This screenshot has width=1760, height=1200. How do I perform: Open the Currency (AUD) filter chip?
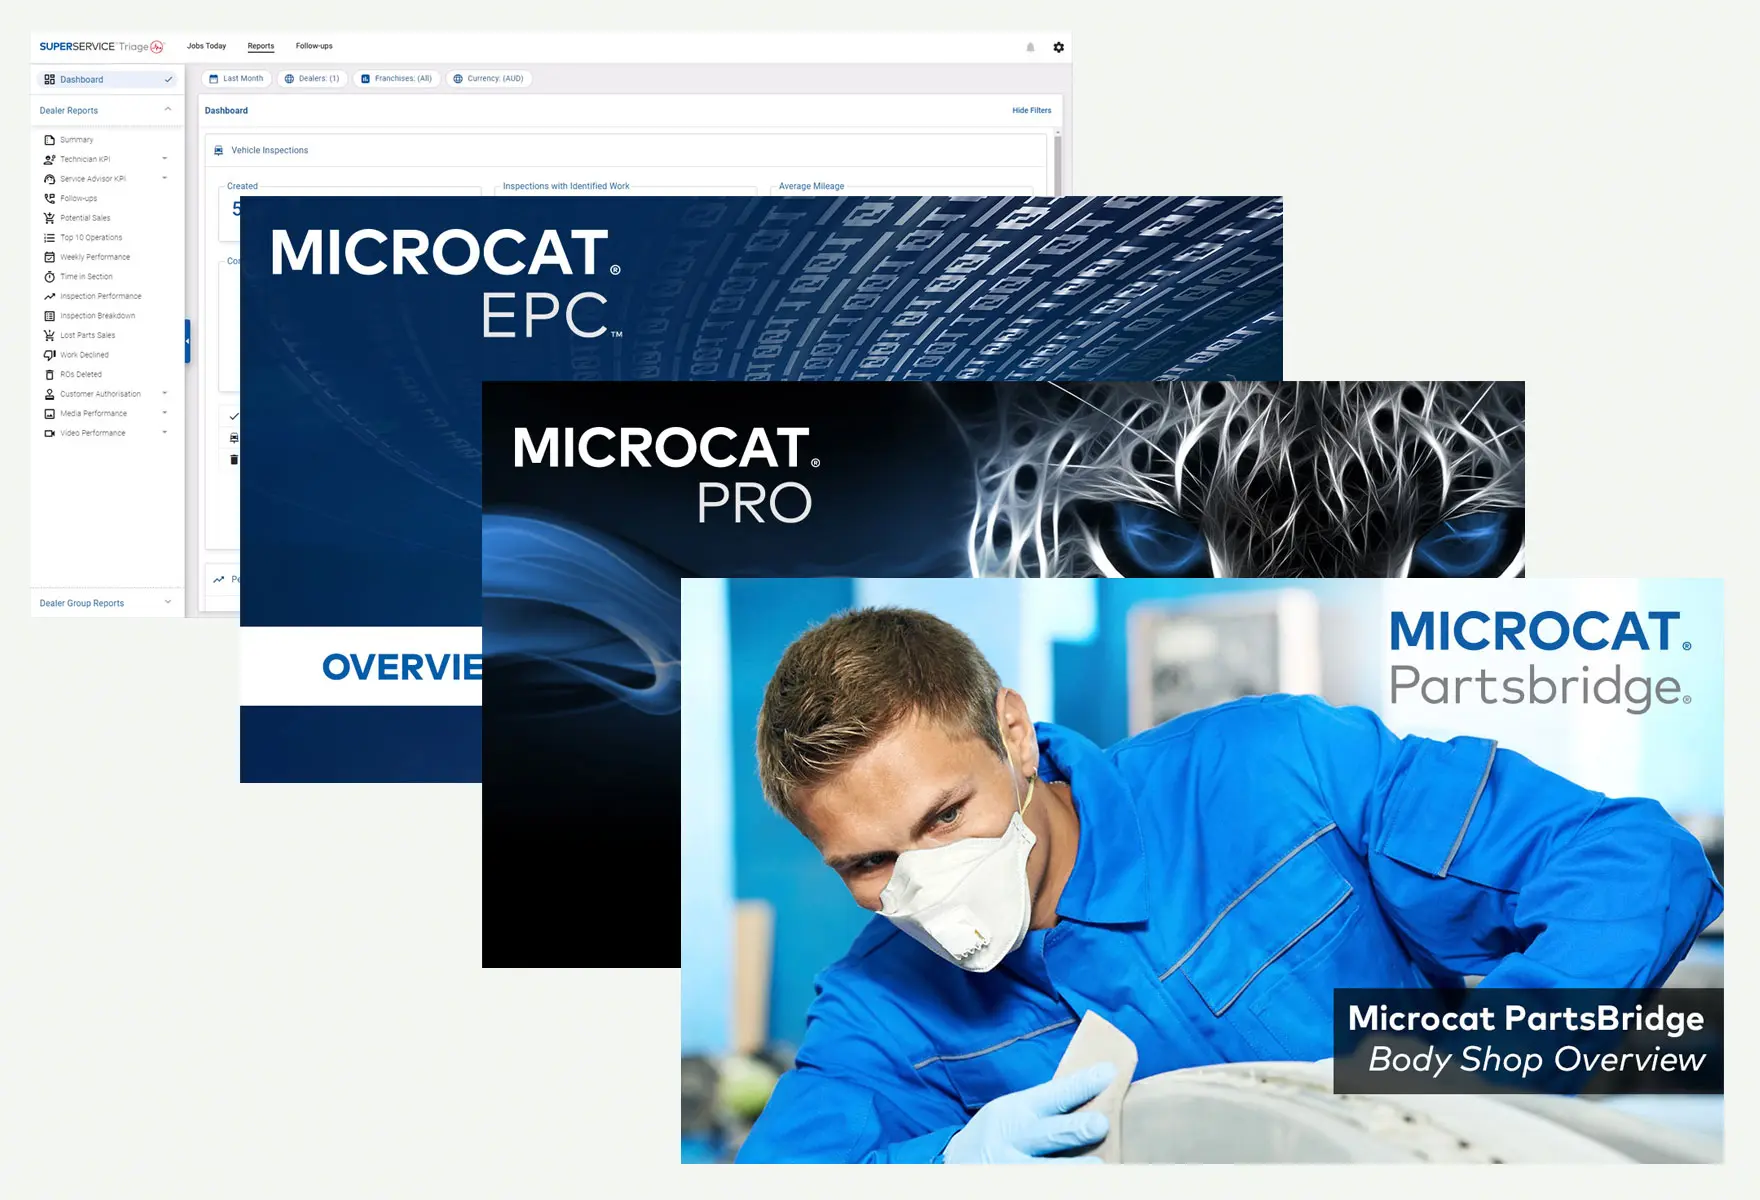[x=488, y=78]
